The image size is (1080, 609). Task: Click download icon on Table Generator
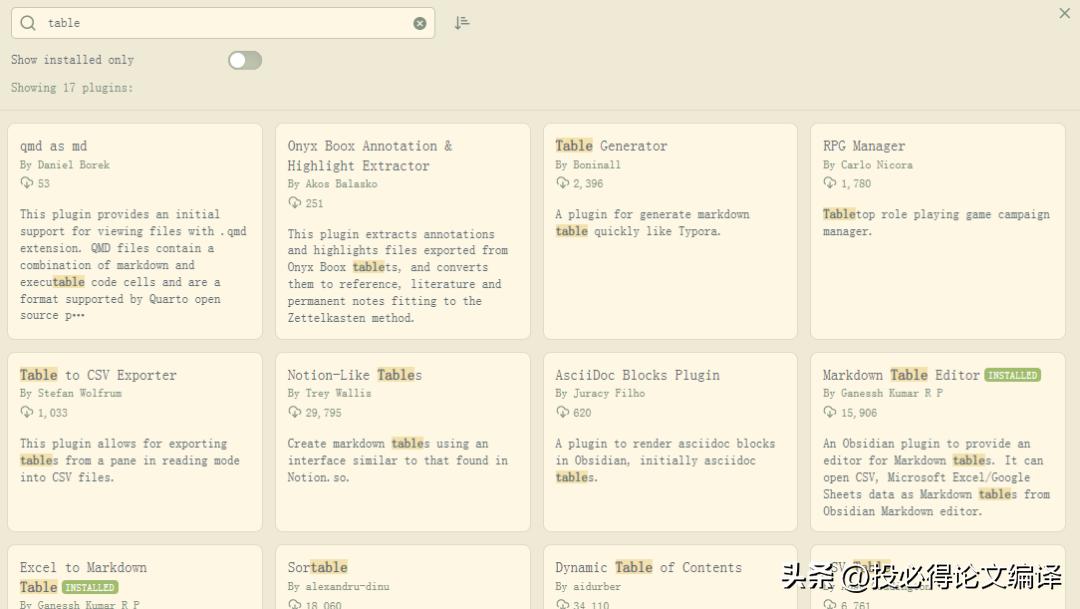563,183
